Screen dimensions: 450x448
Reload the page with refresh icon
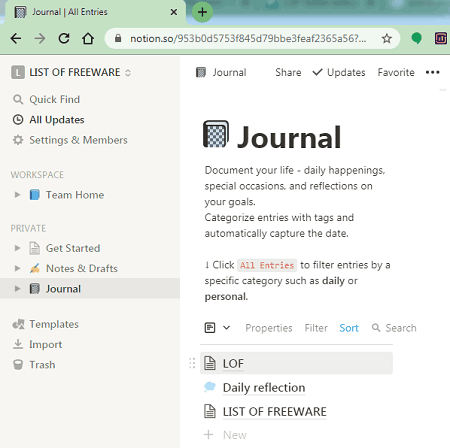64,39
